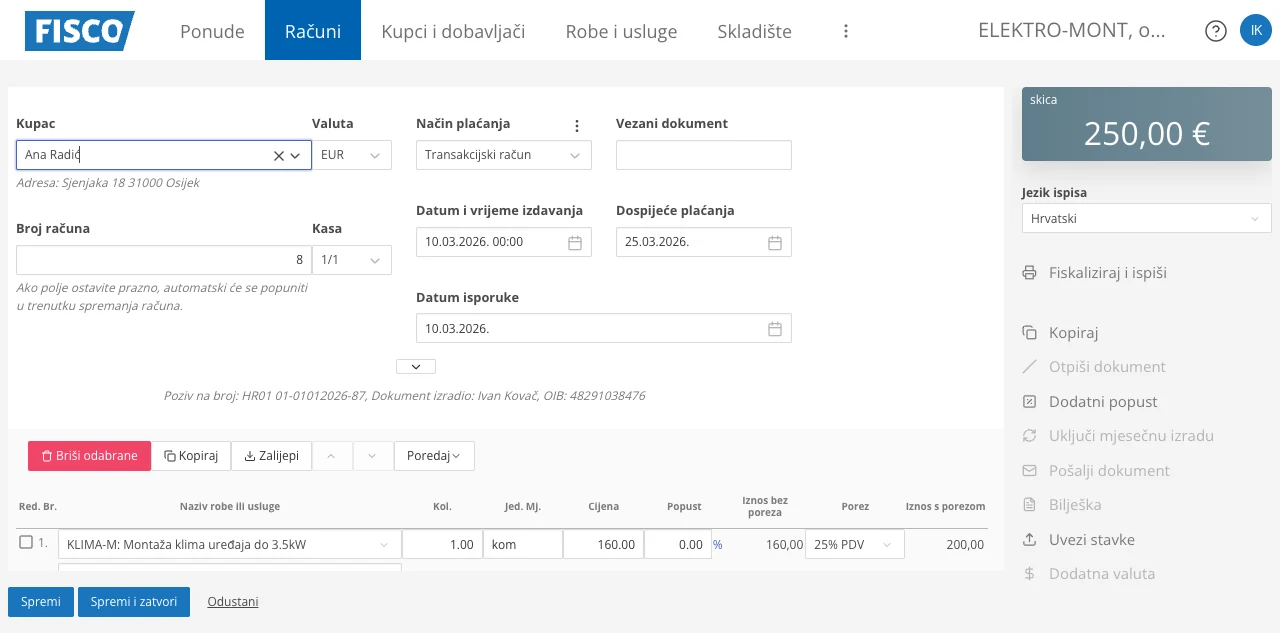Open the 25% PDV tax dropdown
The width and height of the screenshot is (1280, 633).
[854, 543]
